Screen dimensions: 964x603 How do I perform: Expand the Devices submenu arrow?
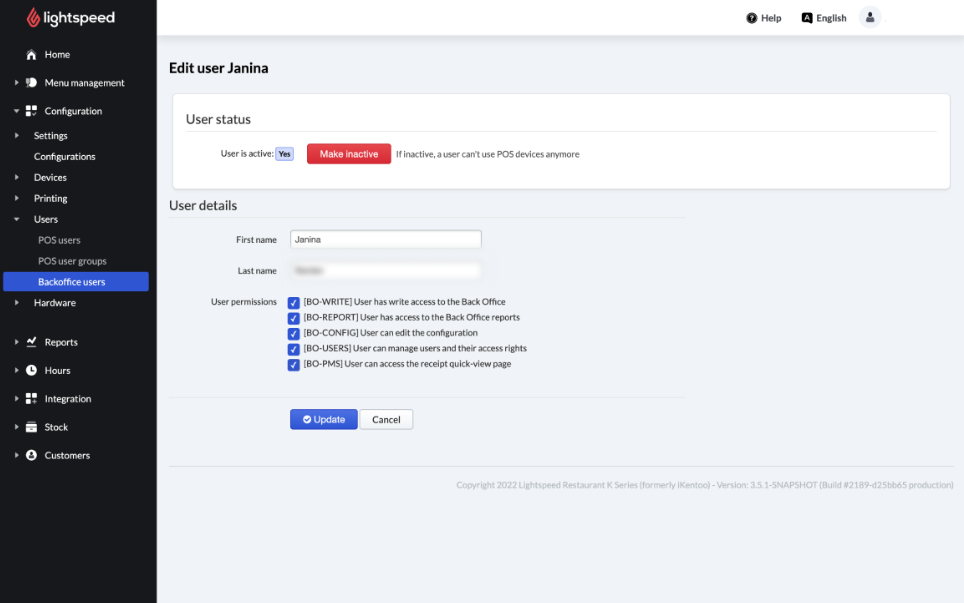(x=17, y=177)
